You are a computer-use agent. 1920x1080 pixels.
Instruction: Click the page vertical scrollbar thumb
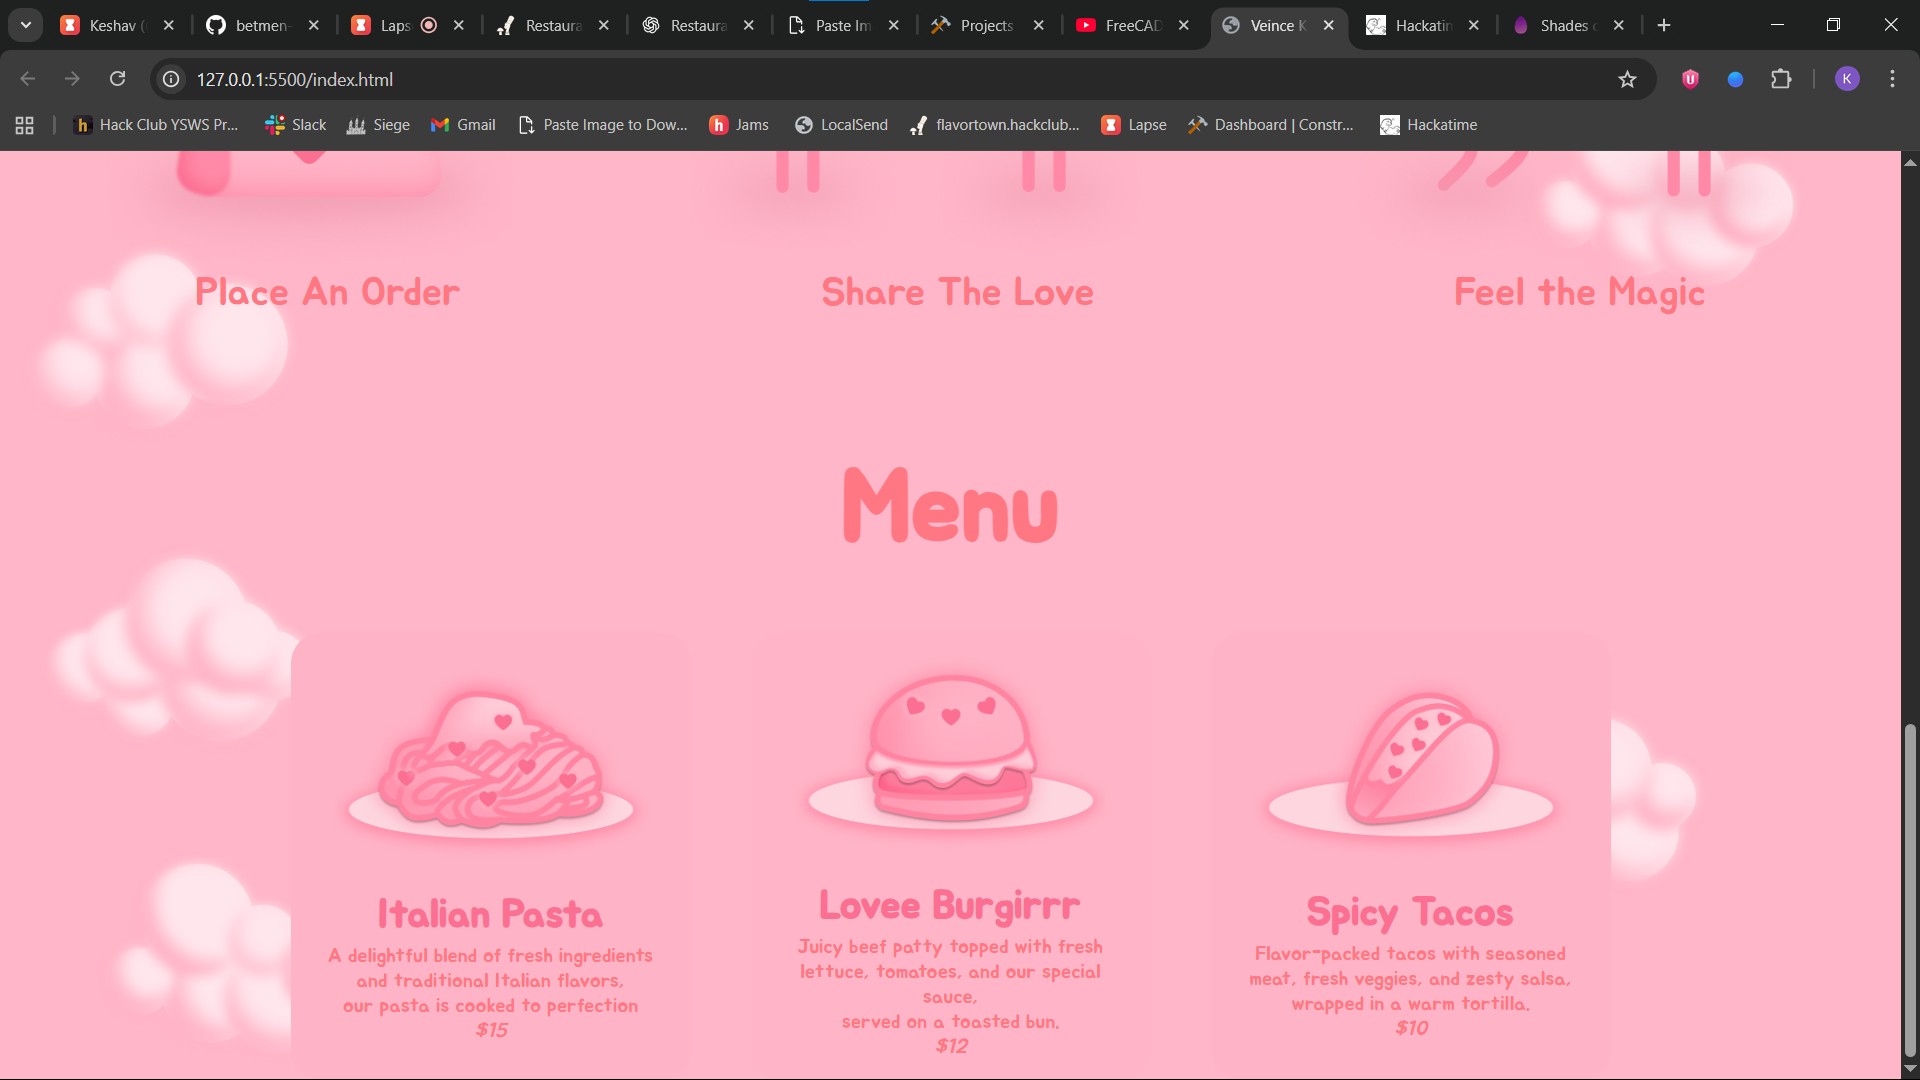click(x=1910, y=890)
